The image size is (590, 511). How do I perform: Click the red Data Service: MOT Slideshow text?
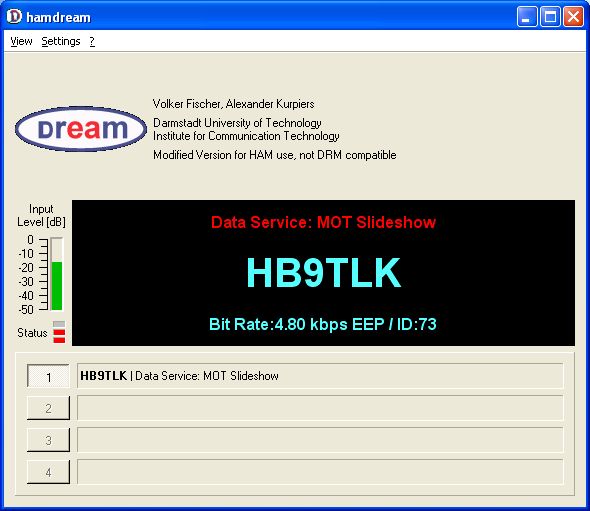[x=323, y=222]
